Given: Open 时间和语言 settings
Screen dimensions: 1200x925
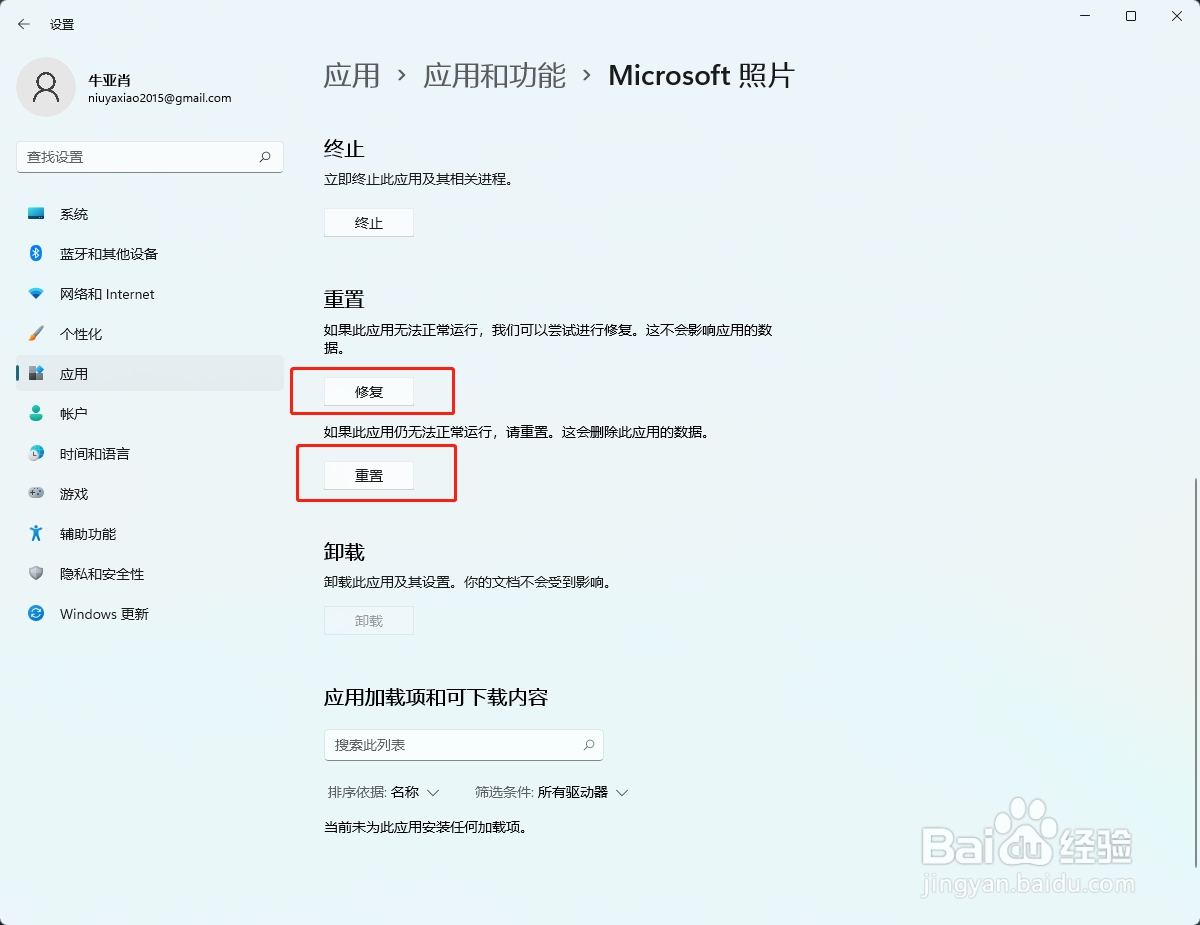Looking at the screenshot, I should [x=150, y=454].
